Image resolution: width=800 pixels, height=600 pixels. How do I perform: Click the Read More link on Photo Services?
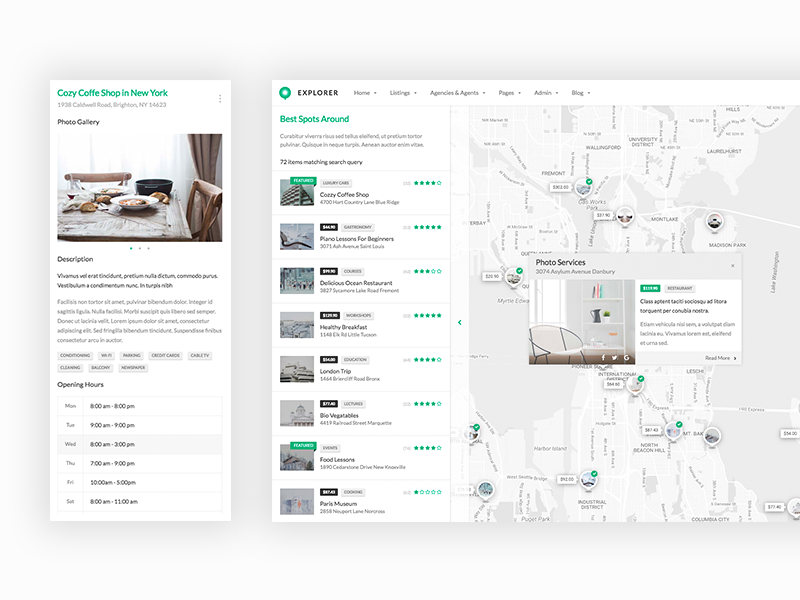coord(717,358)
